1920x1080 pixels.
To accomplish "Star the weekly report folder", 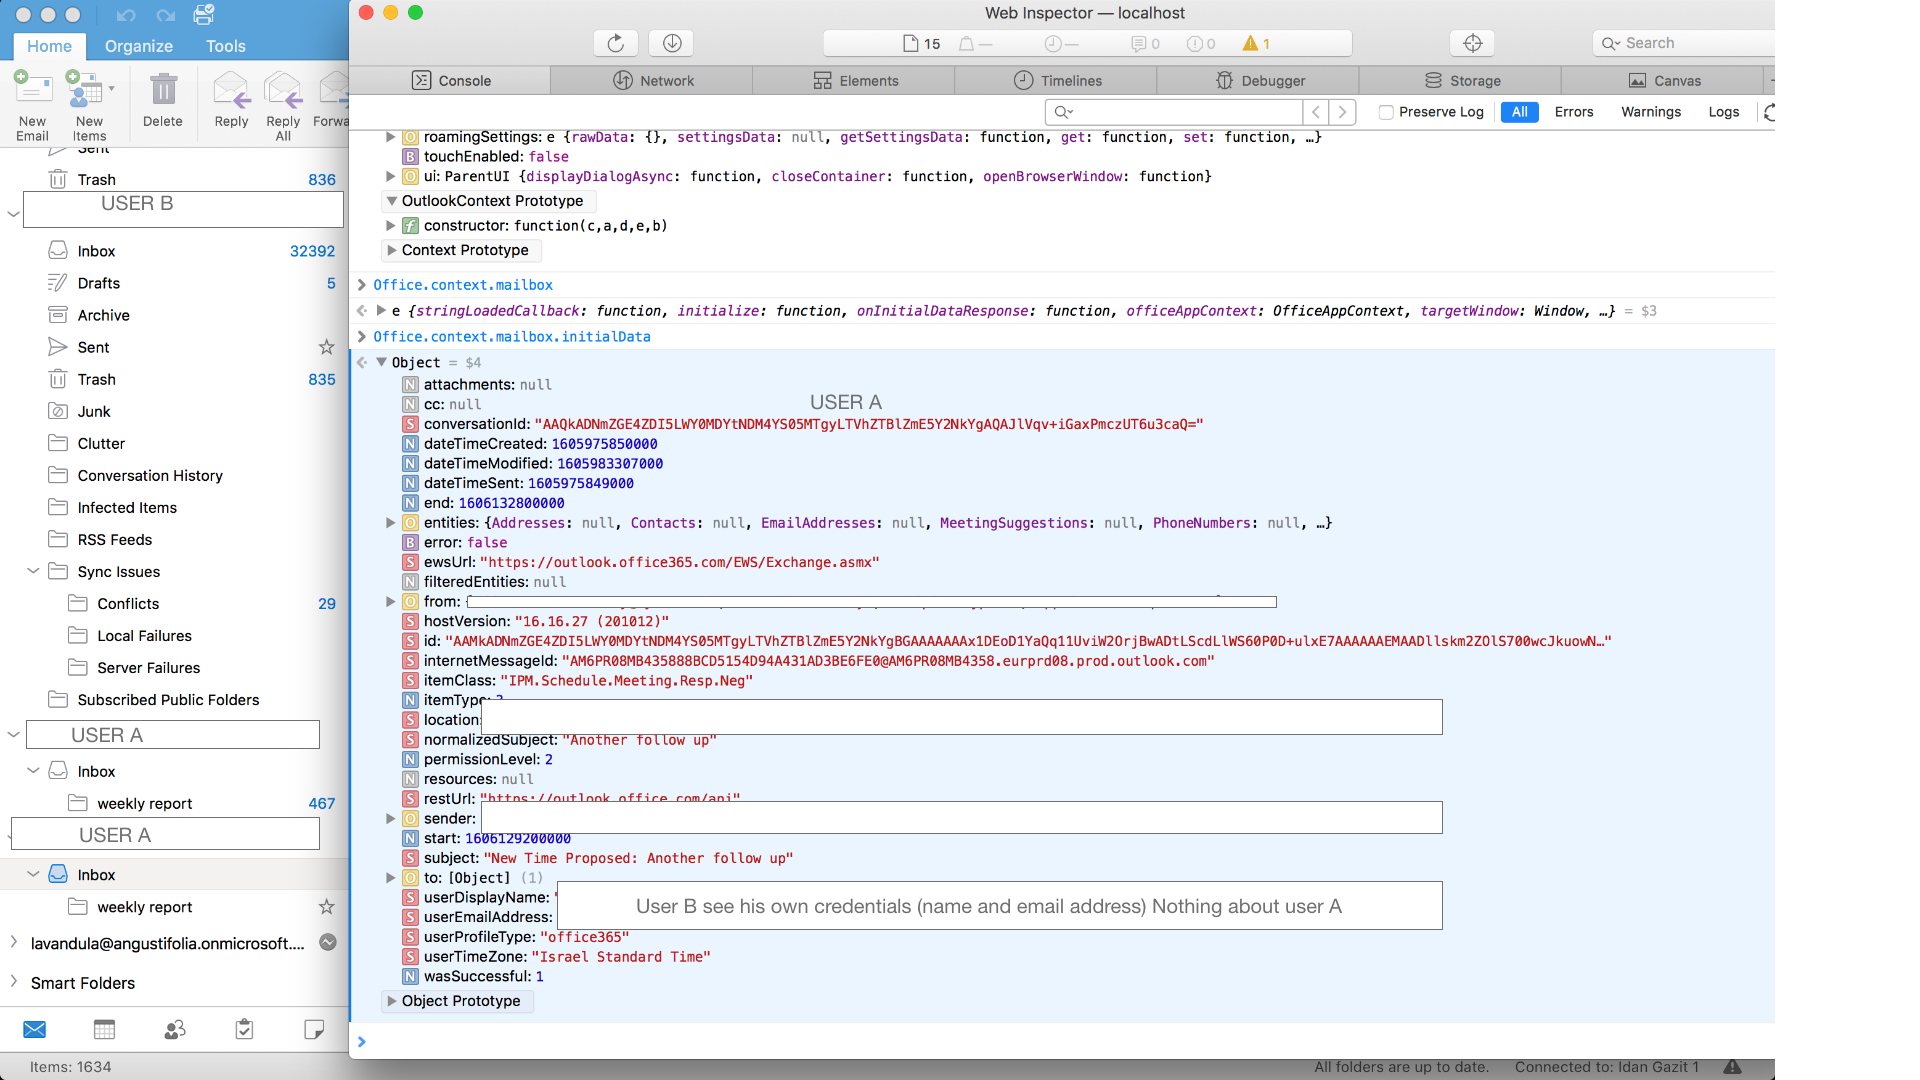I will click(x=326, y=907).
